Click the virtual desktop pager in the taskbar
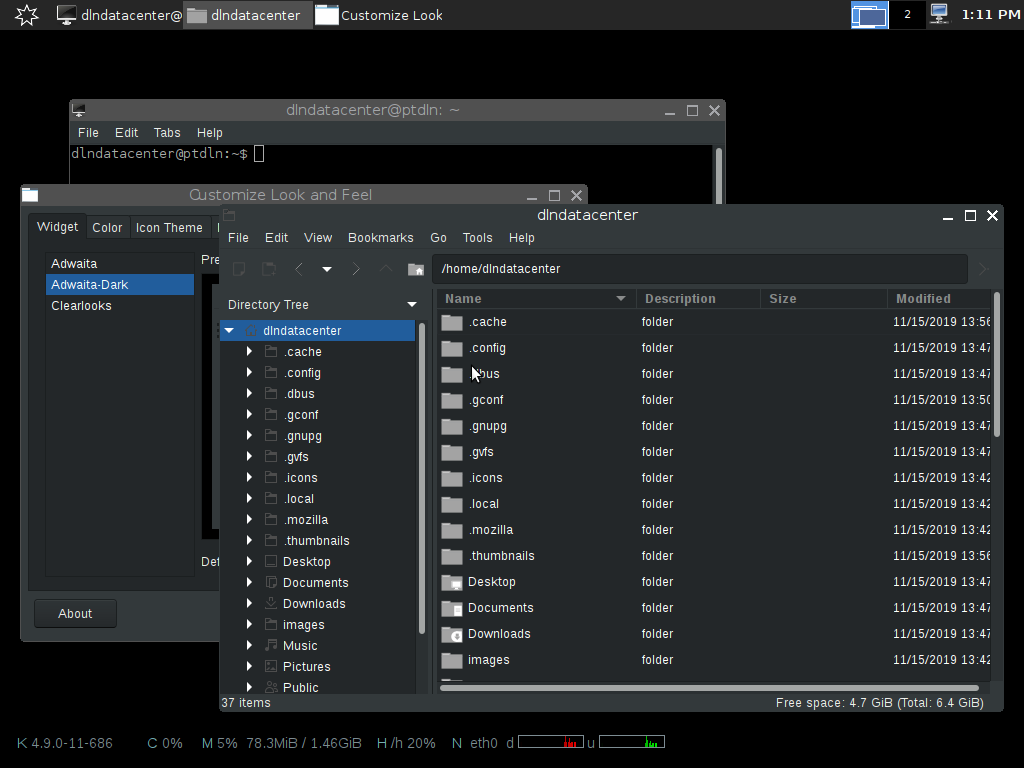 click(869, 15)
